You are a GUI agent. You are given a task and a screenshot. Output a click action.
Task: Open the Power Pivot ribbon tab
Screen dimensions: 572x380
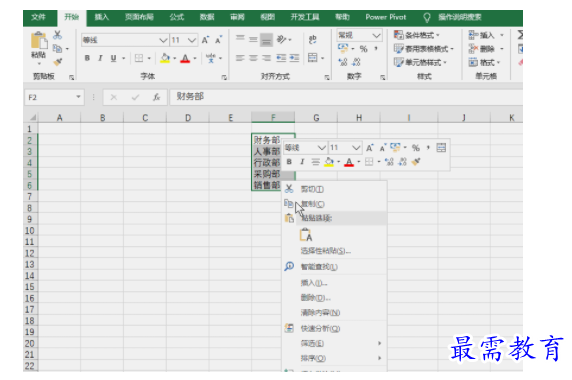(386, 17)
